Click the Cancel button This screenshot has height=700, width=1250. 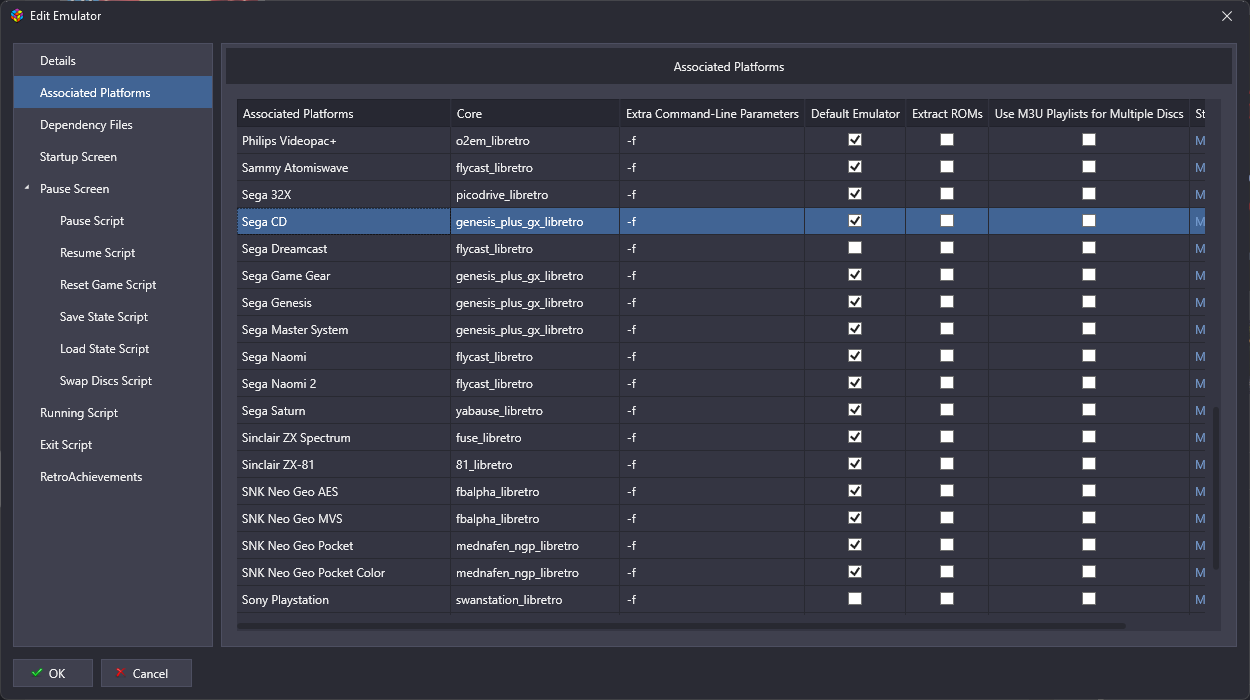tap(146, 673)
